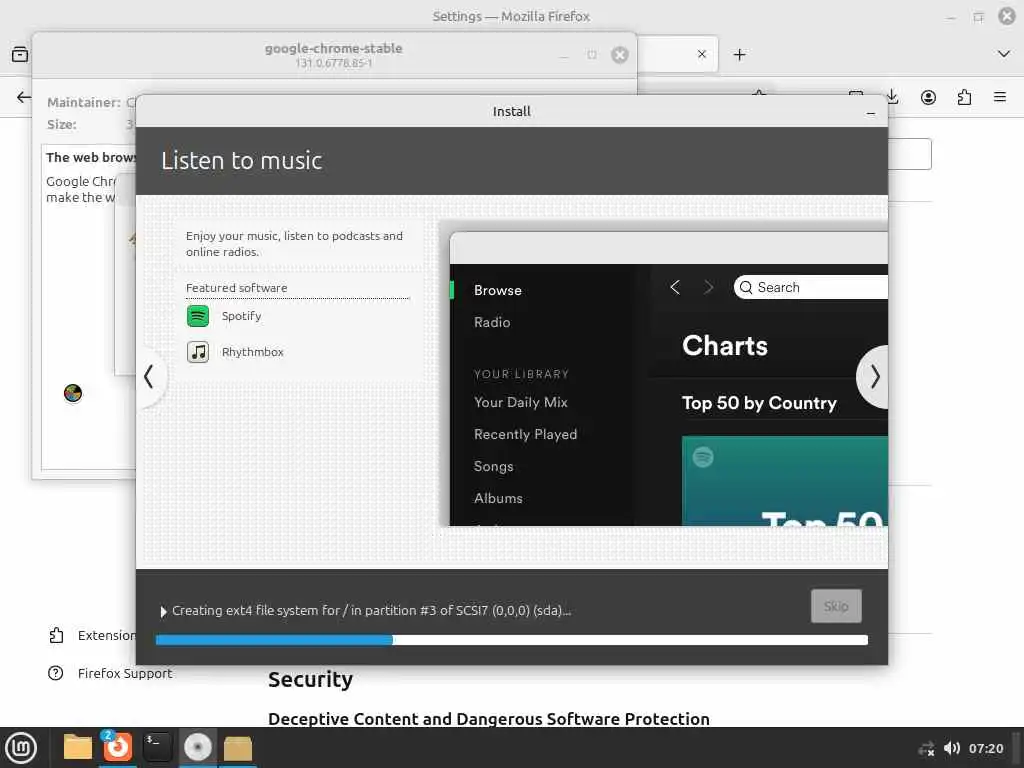Click Rhythmbox label in Featured software
The image size is (1024, 768).
(253, 352)
